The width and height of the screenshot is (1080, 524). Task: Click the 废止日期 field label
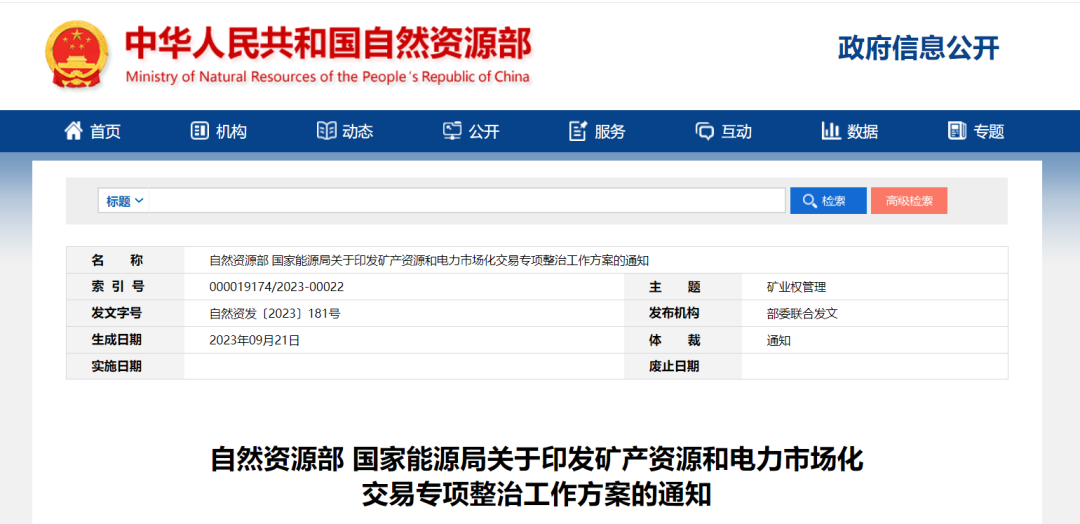(x=674, y=366)
